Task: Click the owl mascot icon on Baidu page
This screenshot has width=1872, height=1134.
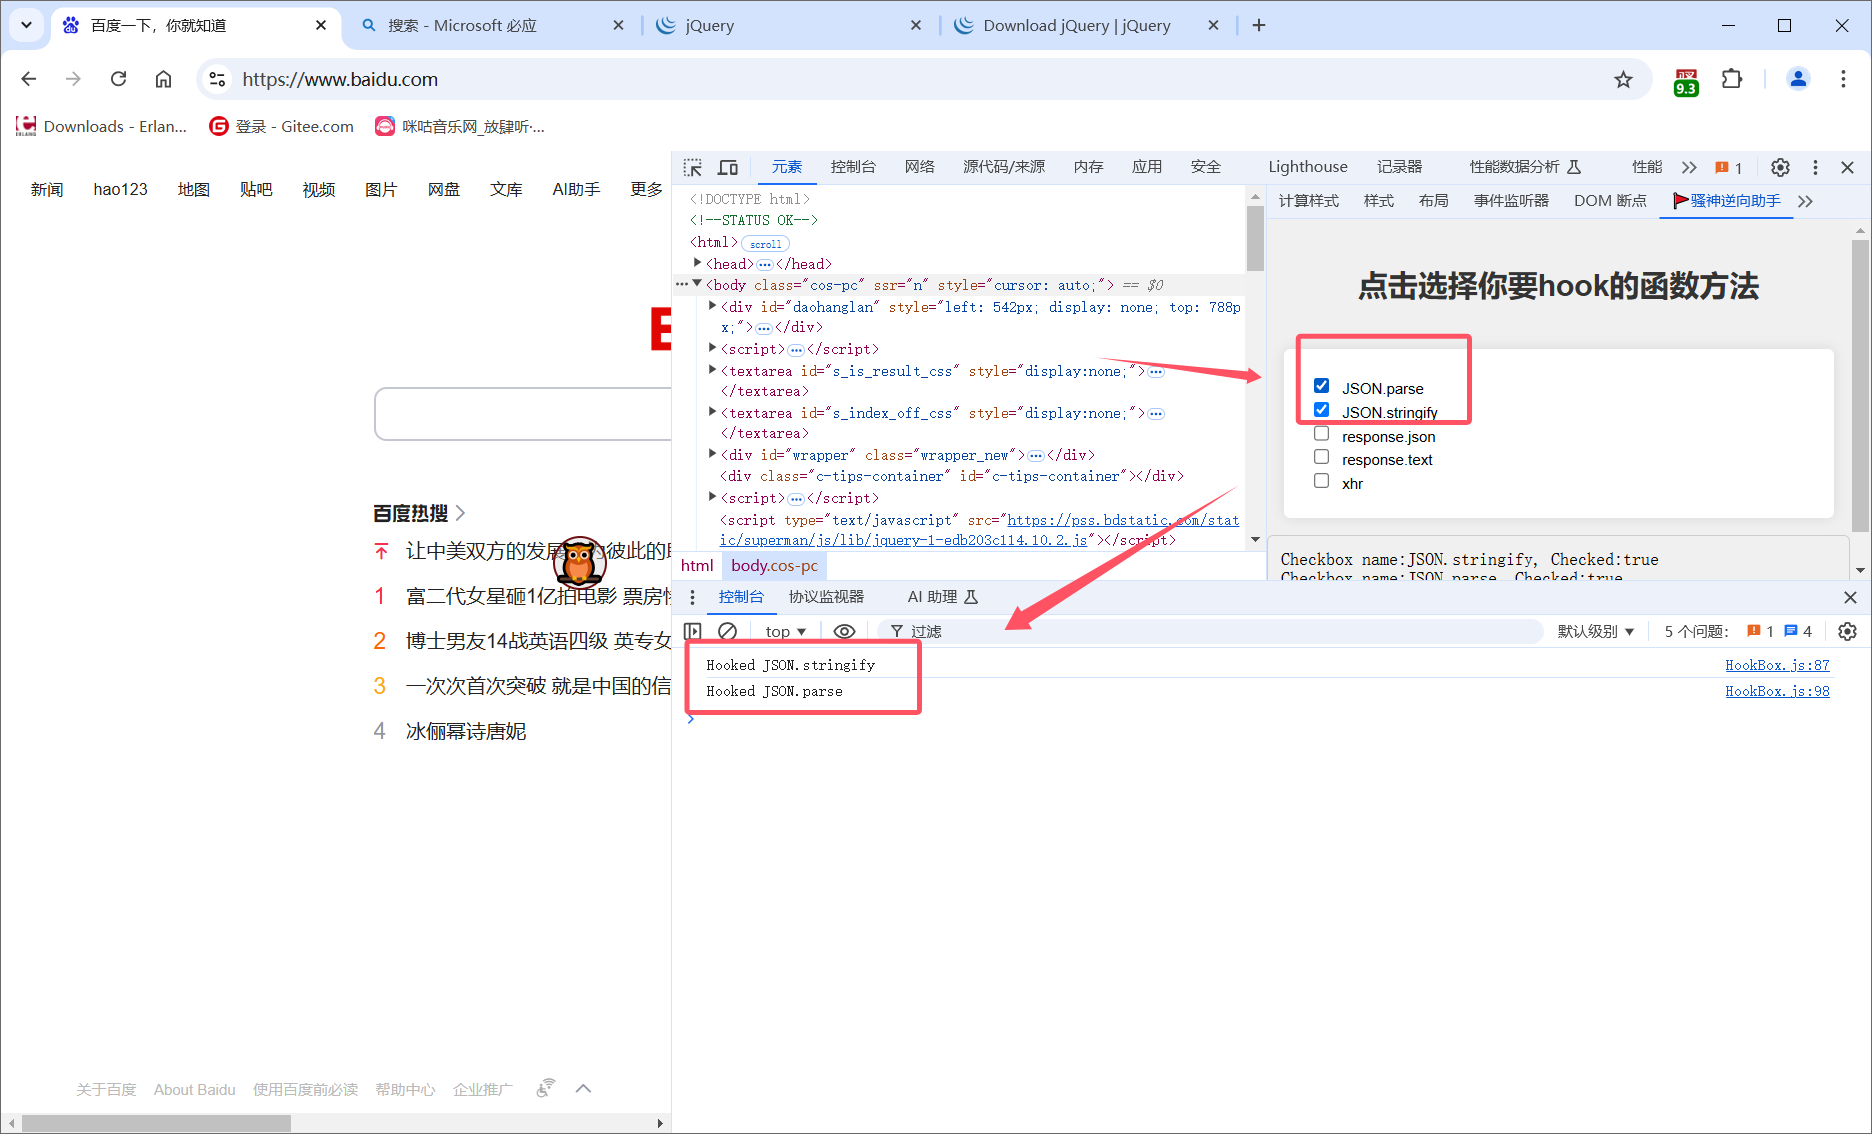Action: [x=579, y=561]
